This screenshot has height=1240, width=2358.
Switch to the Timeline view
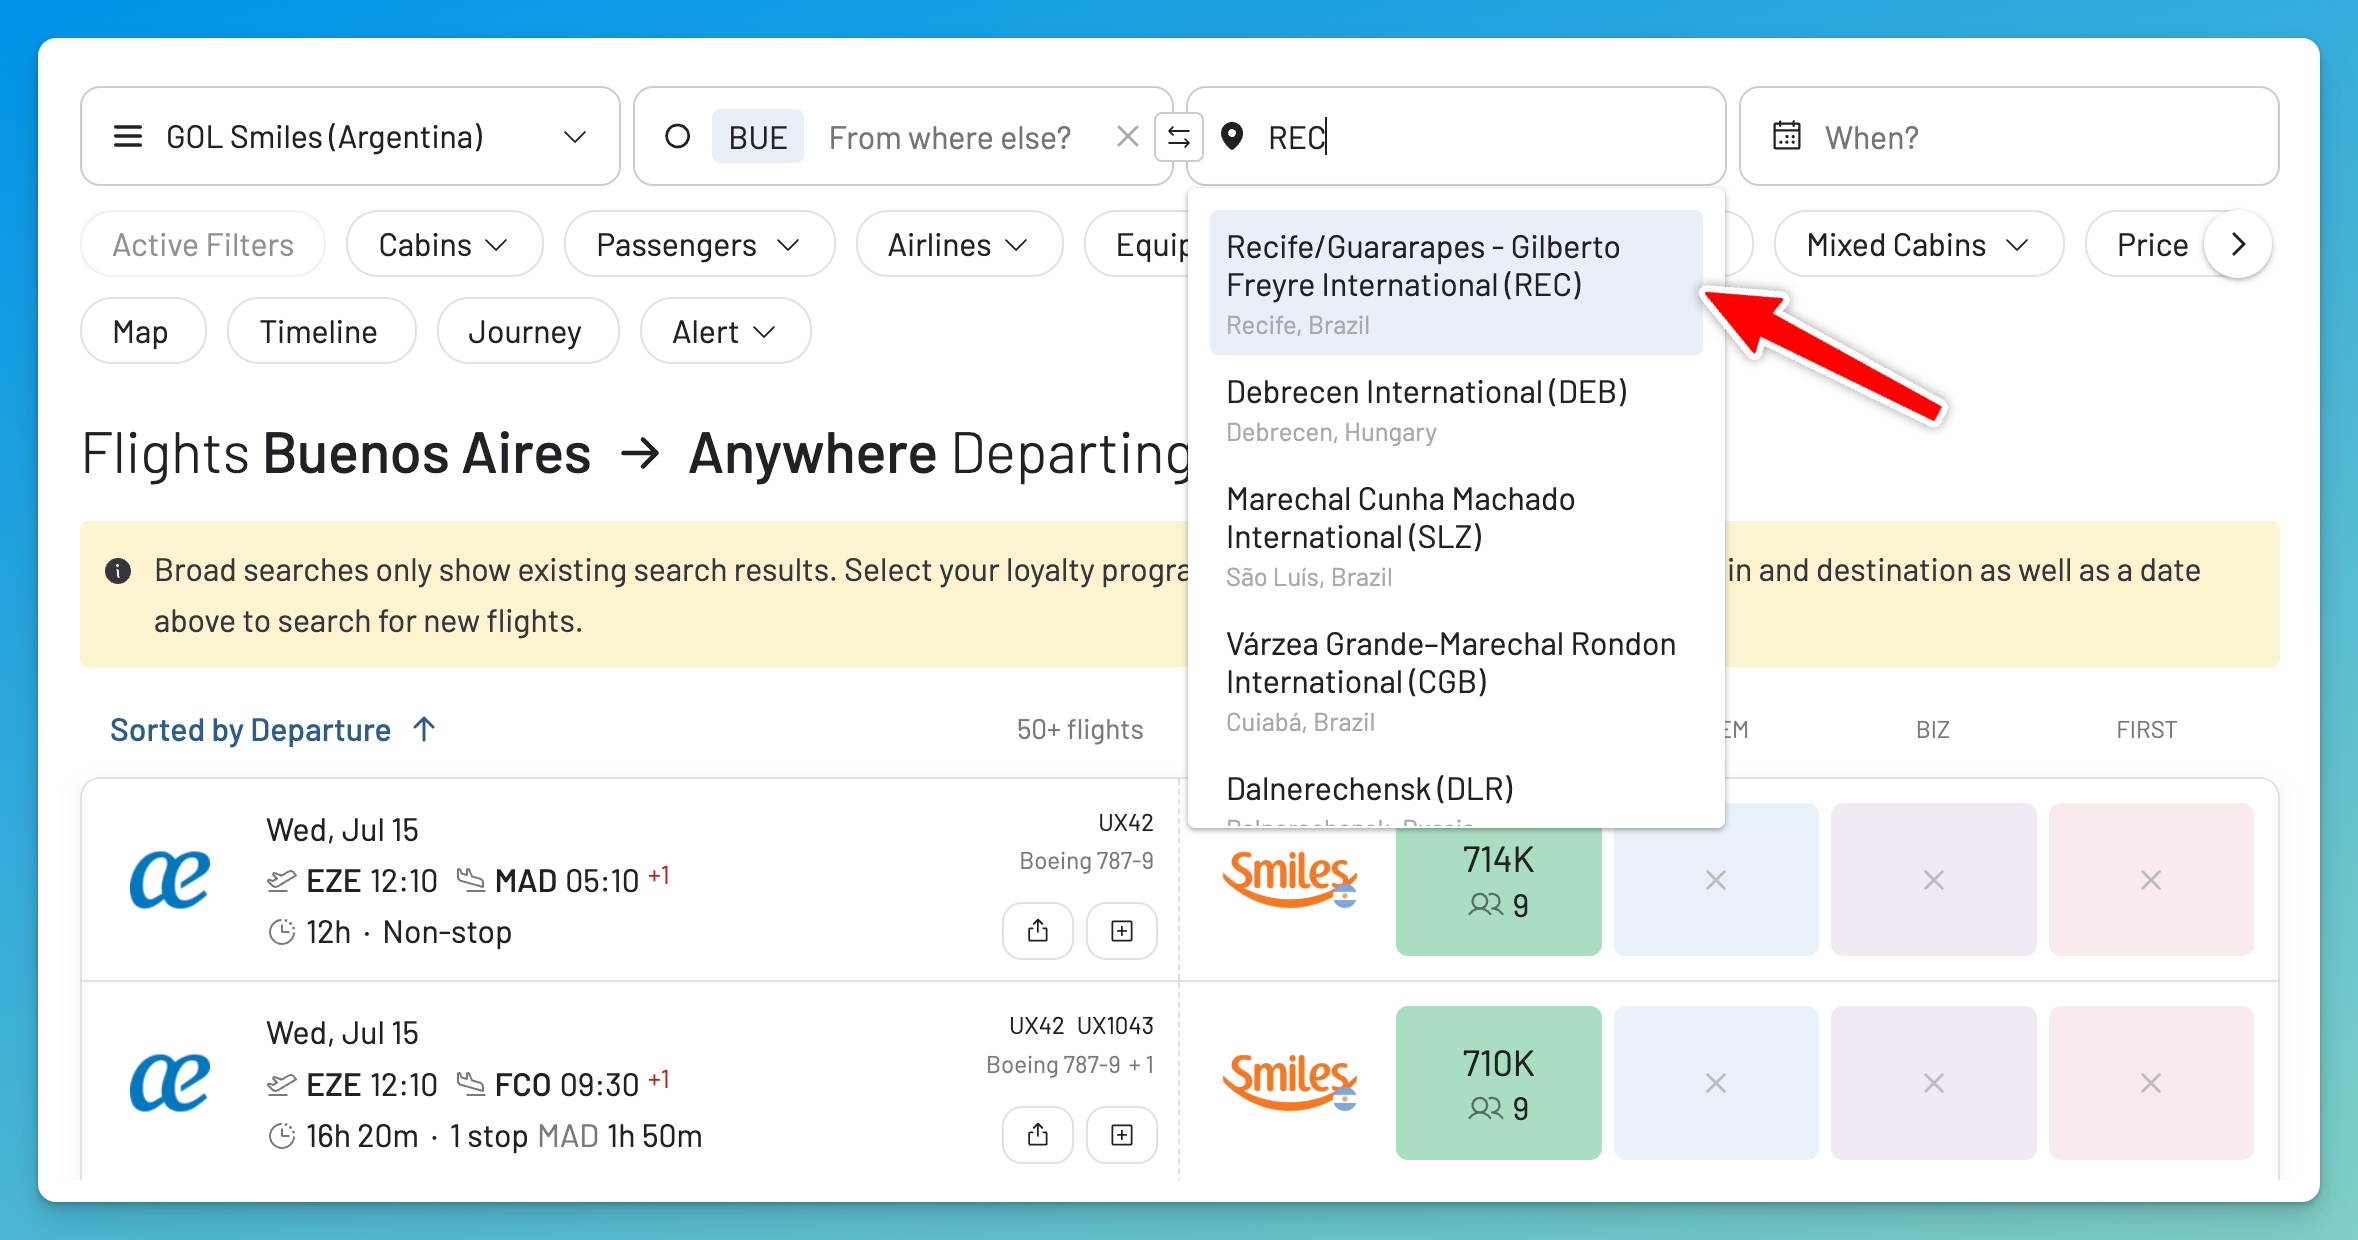321,331
